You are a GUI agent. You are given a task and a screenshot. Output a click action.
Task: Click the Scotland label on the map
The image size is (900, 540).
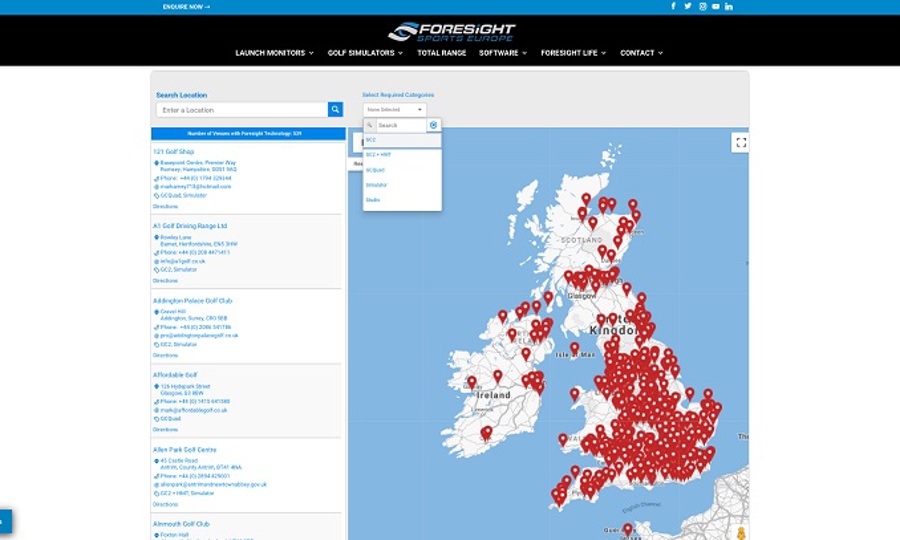click(x=582, y=240)
